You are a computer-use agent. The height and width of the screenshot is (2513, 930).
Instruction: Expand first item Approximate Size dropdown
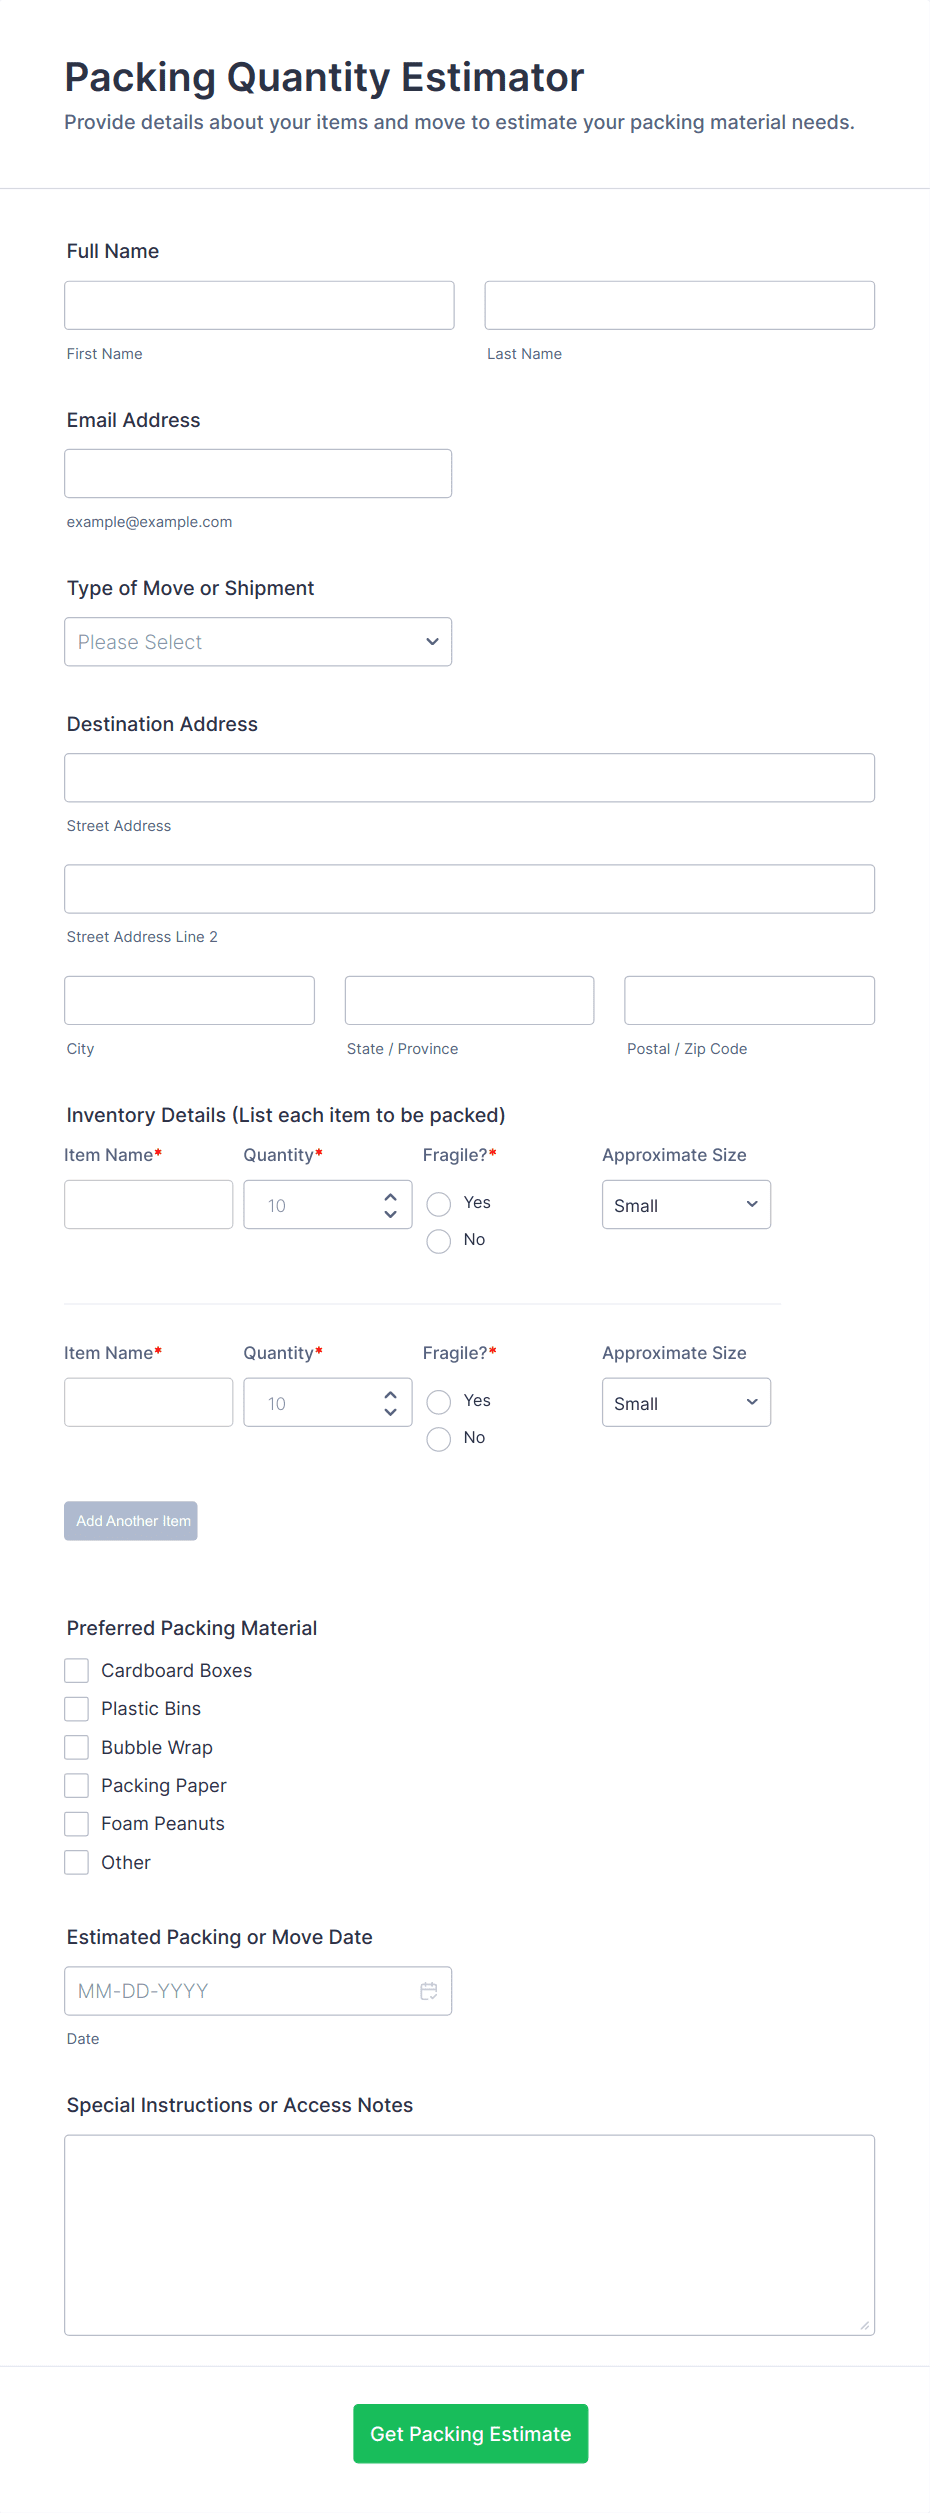pyautogui.click(x=686, y=1205)
